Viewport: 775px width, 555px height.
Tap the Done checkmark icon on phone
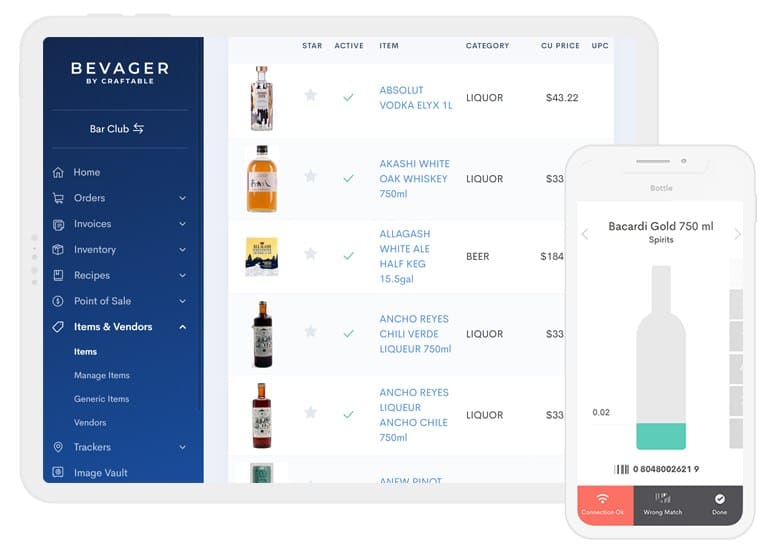[x=720, y=499]
